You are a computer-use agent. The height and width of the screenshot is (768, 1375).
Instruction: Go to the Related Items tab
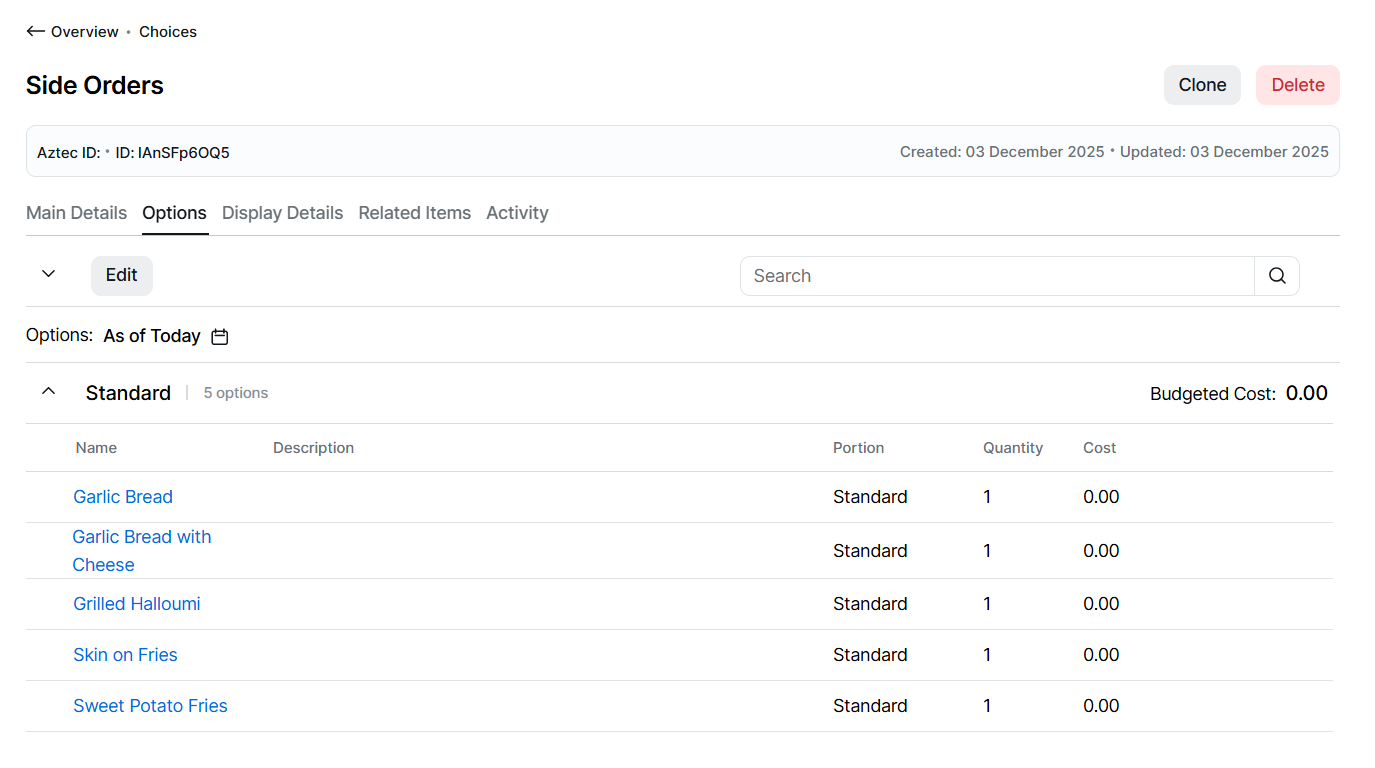tap(414, 213)
